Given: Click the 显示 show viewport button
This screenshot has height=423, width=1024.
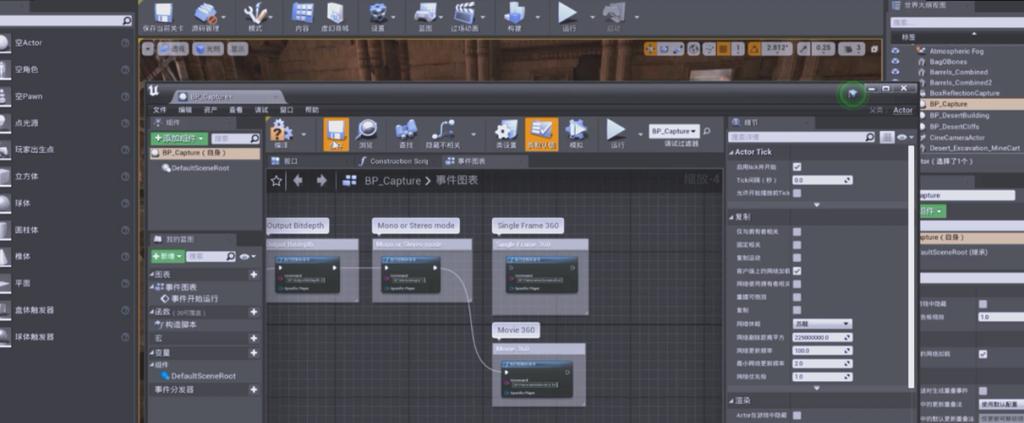Looking at the screenshot, I should [x=238, y=49].
